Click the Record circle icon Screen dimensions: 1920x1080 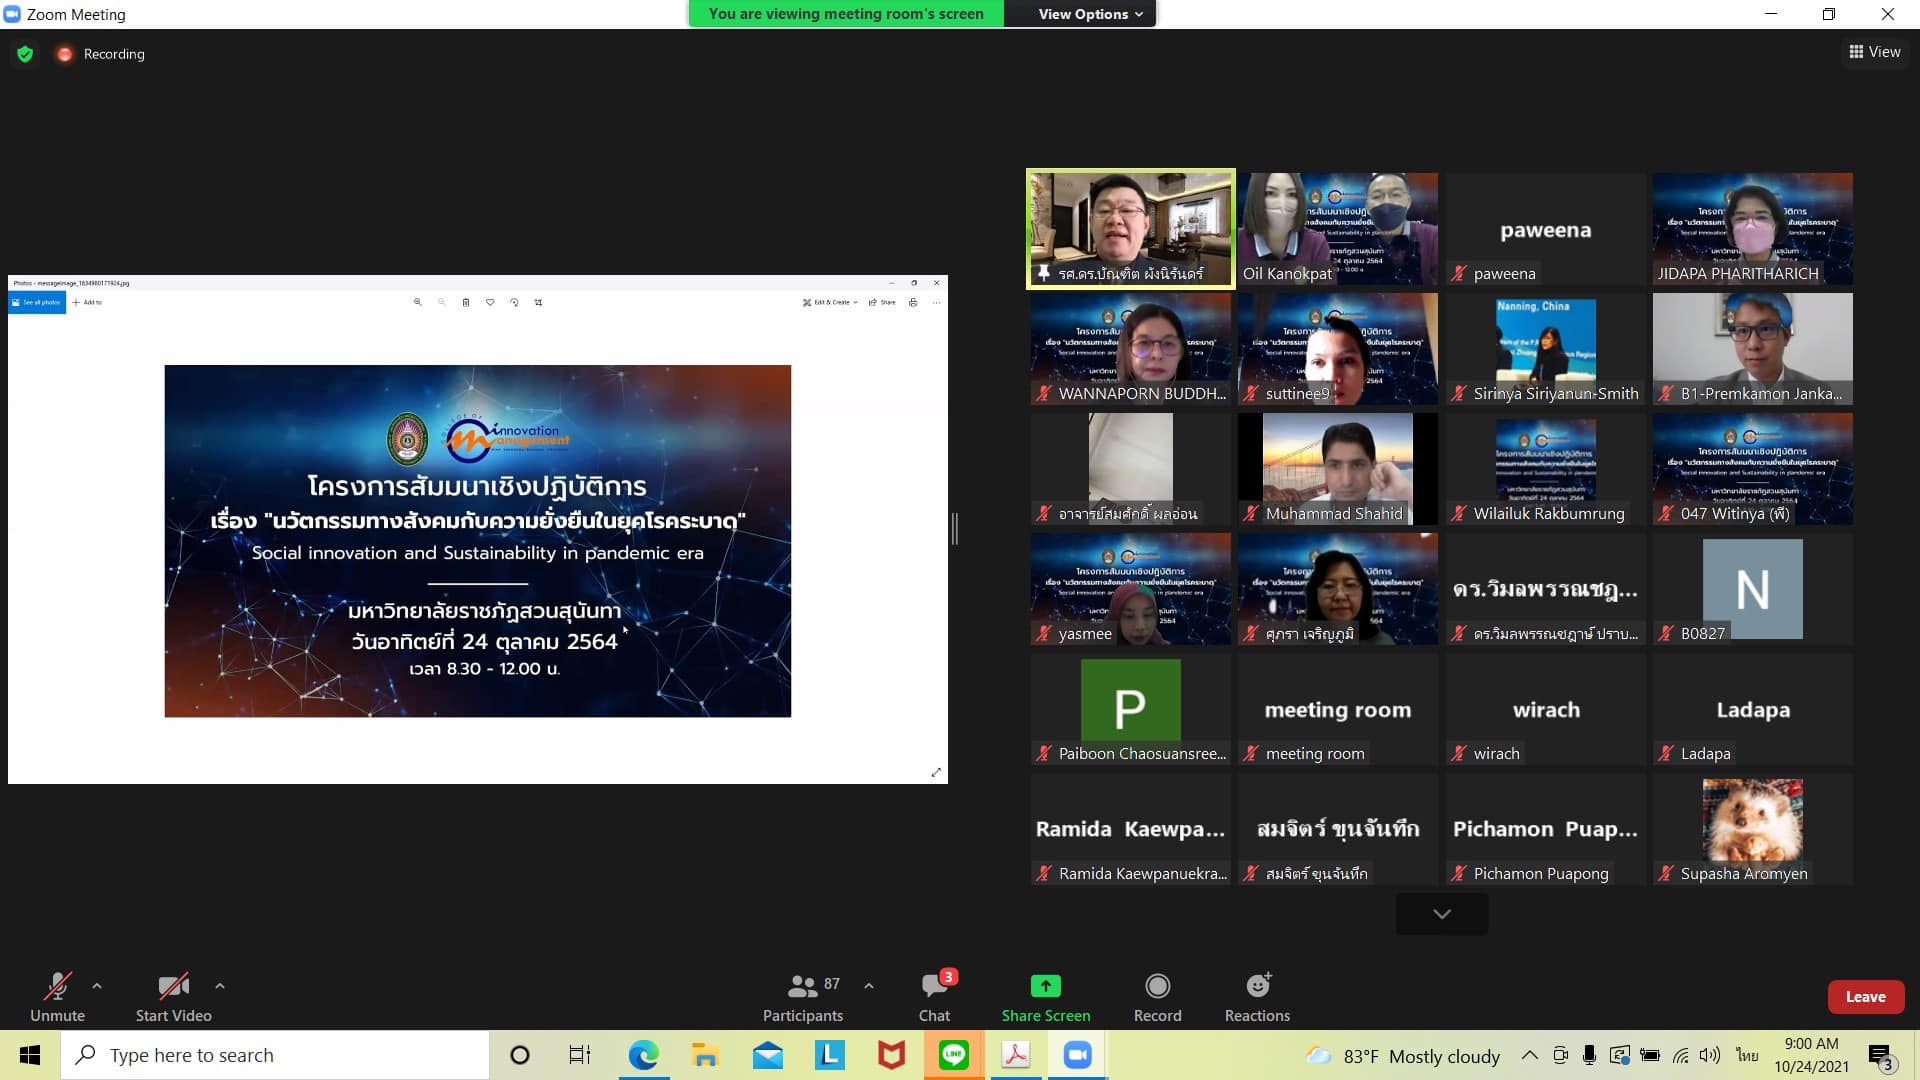[1157, 986]
